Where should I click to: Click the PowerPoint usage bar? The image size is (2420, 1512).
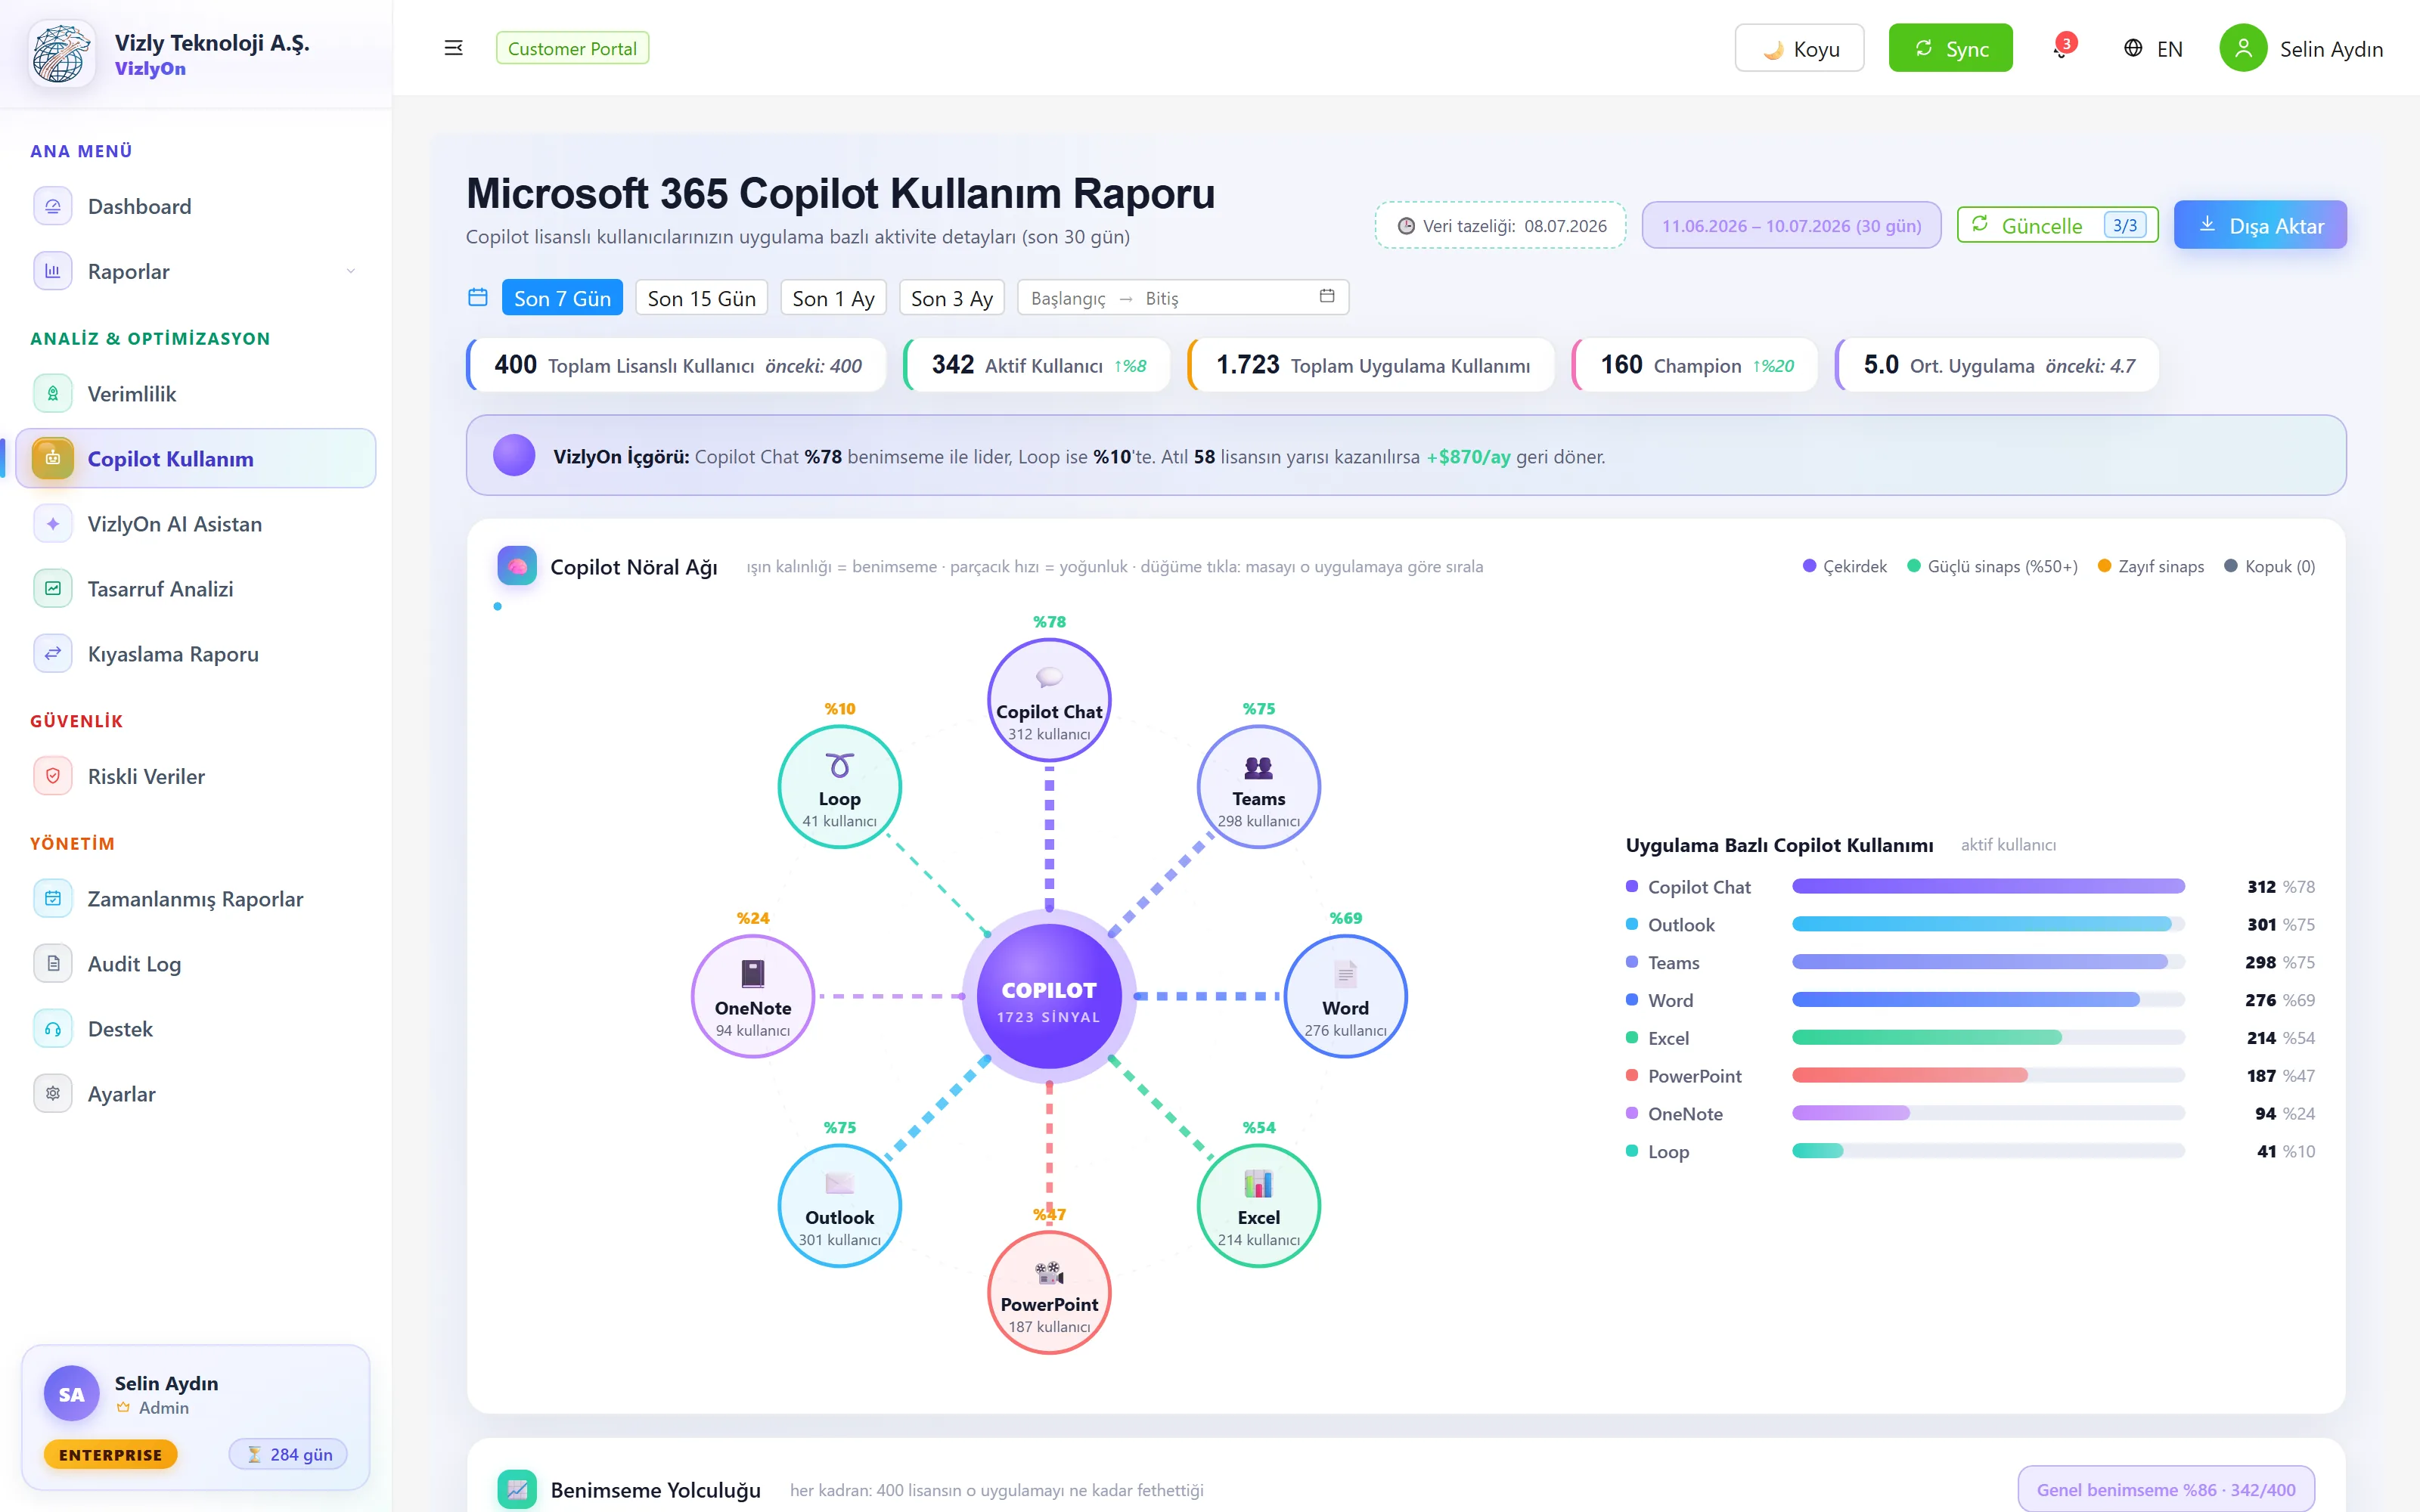coord(1988,1075)
